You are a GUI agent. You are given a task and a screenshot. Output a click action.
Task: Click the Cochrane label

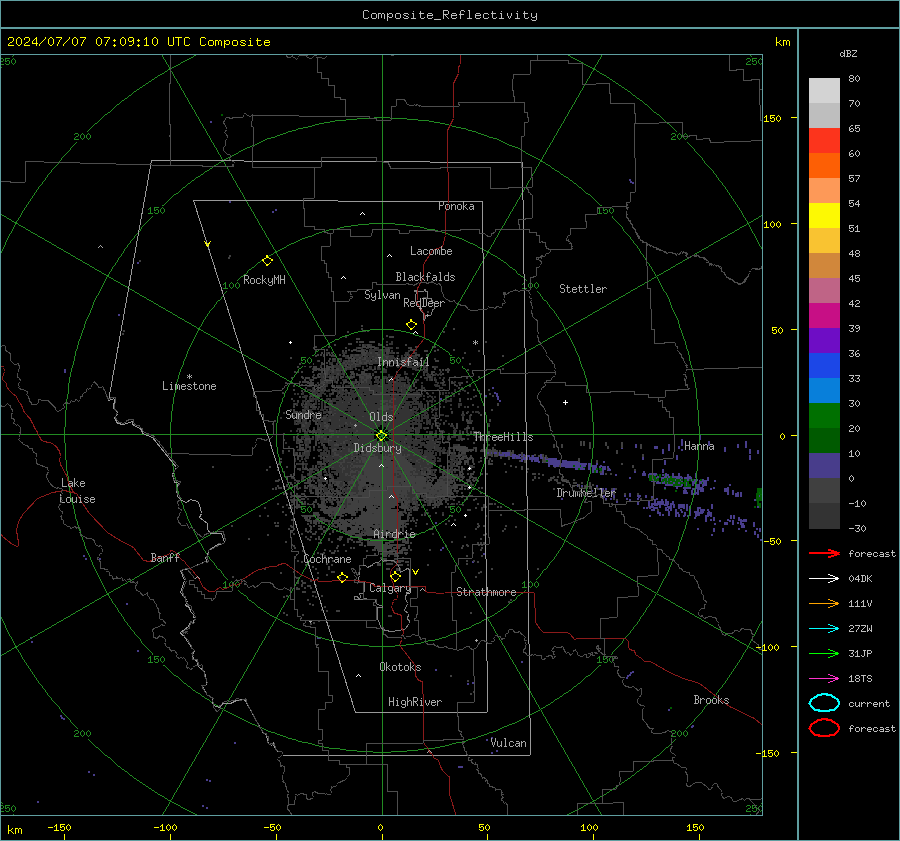(x=327, y=559)
